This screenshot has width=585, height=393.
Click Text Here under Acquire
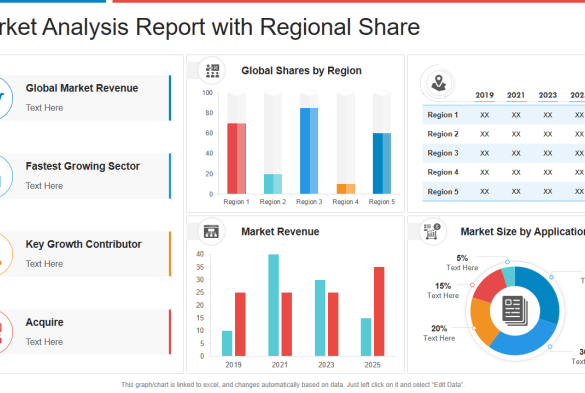click(x=44, y=342)
